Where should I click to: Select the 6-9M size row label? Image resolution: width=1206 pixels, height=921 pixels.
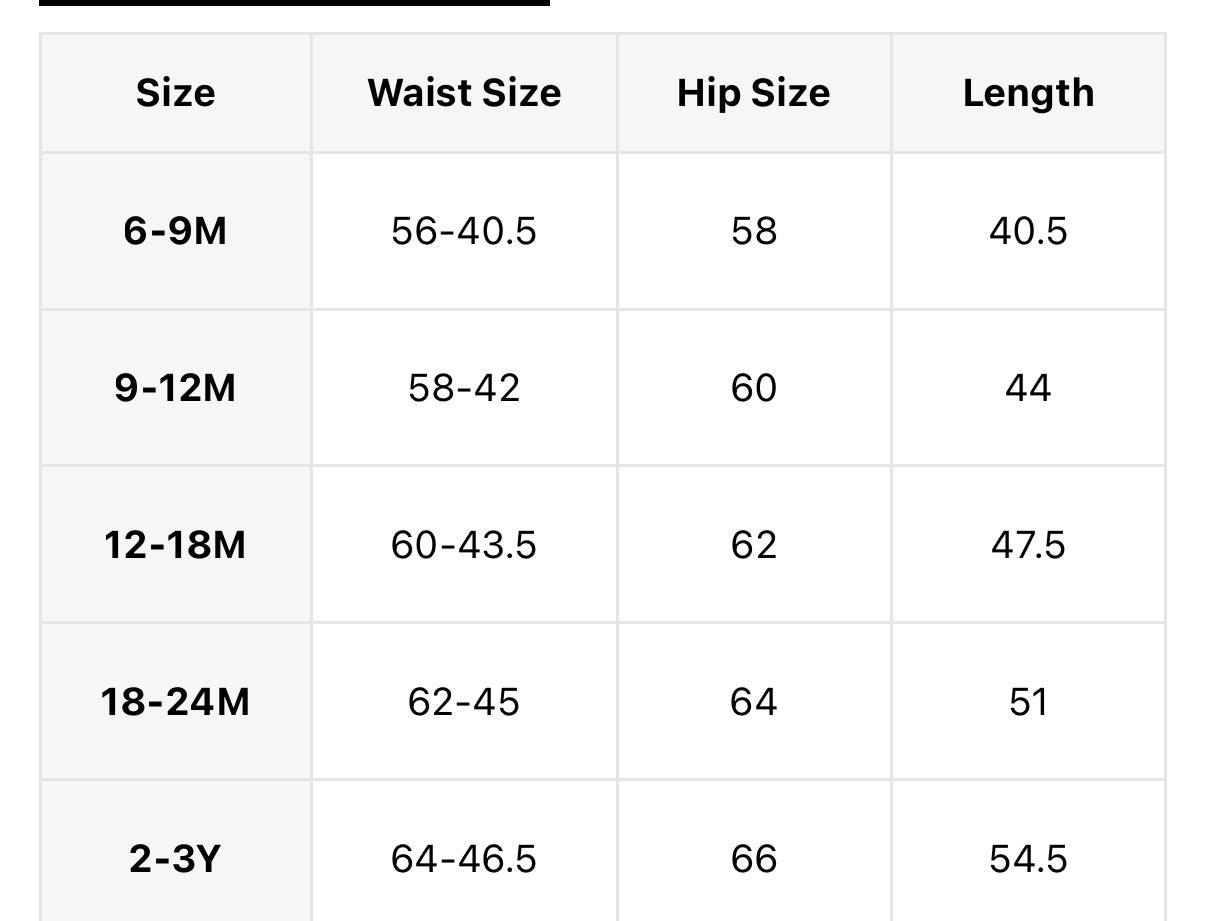click(175, 231)
